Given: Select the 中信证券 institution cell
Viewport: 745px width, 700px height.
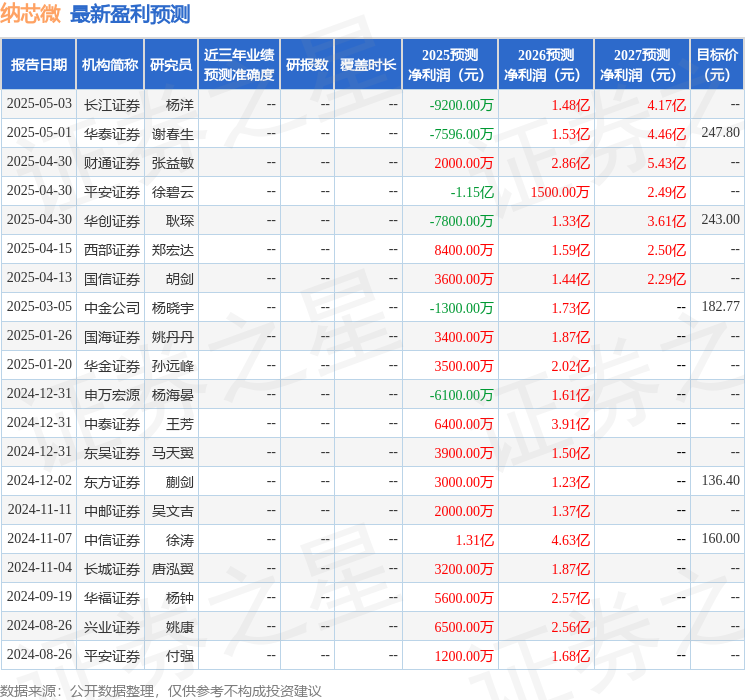Looking at the screenshot, I should 112,540.
